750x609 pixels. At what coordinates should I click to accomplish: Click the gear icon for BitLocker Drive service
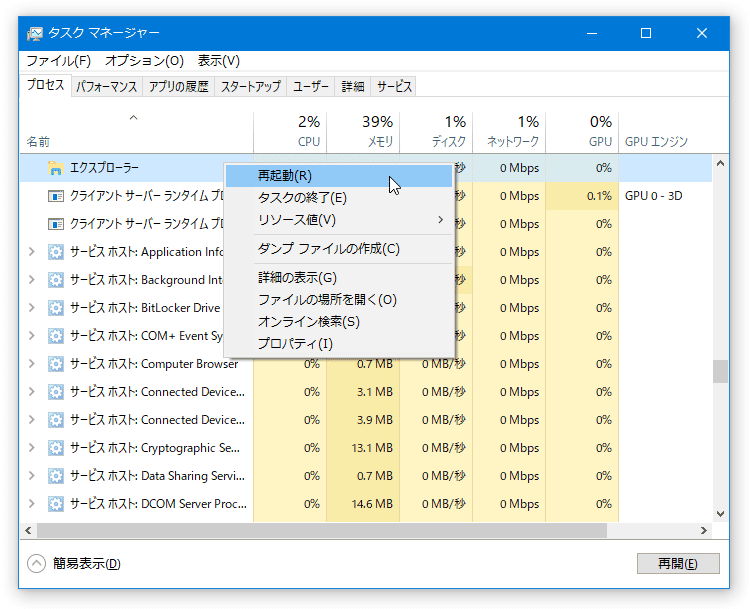click(x=55, y=308)
